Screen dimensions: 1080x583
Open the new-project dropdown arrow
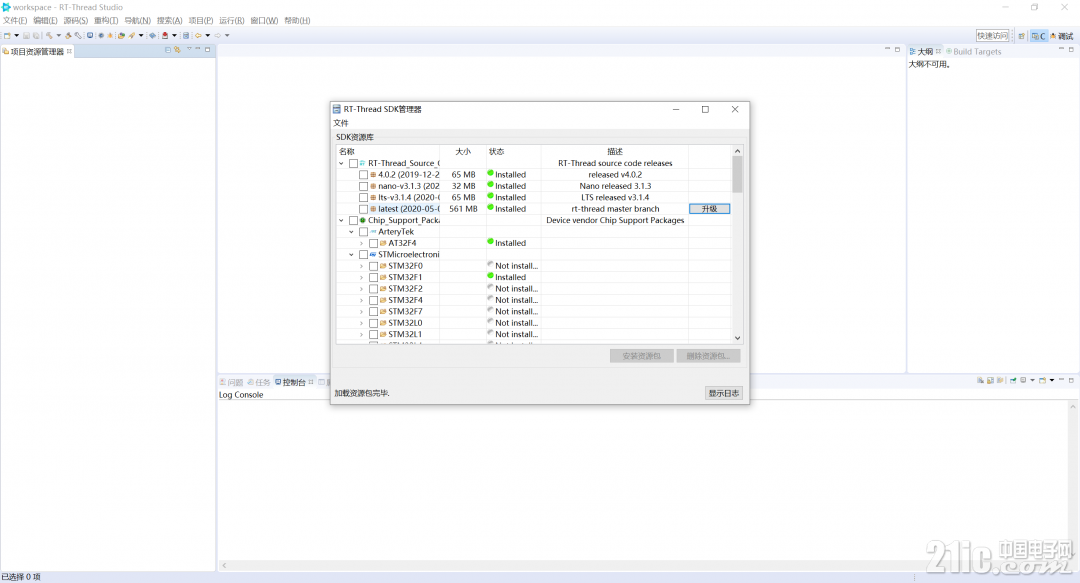point(17,35)
